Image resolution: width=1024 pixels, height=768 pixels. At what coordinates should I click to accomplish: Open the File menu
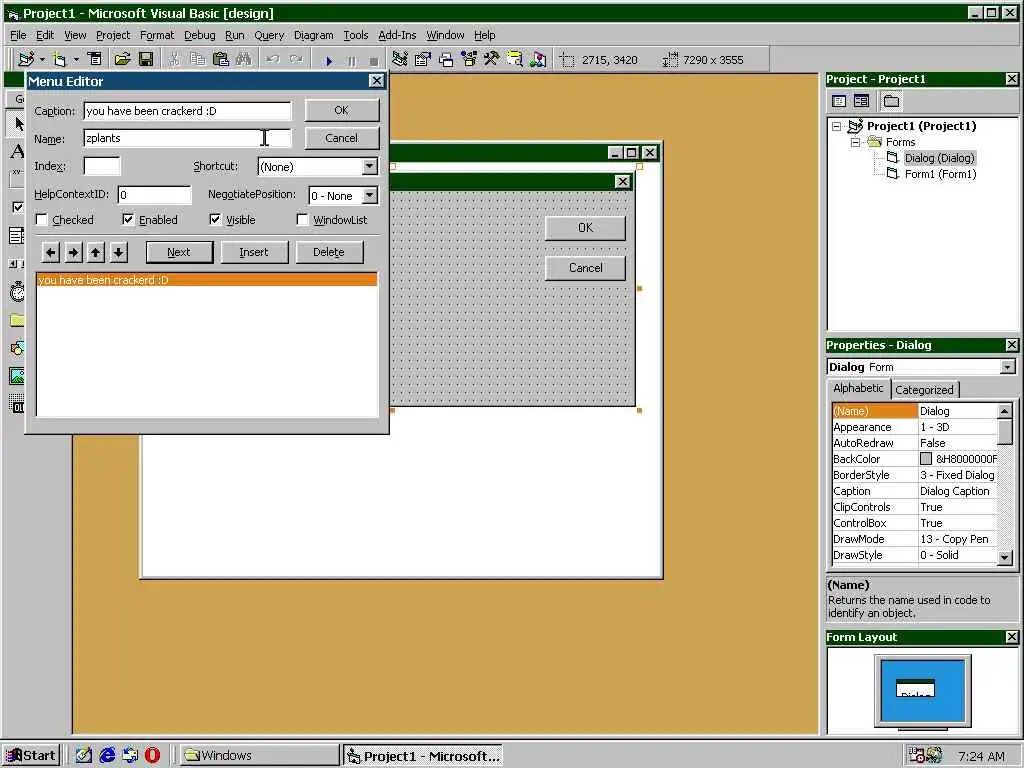point(18,35)
